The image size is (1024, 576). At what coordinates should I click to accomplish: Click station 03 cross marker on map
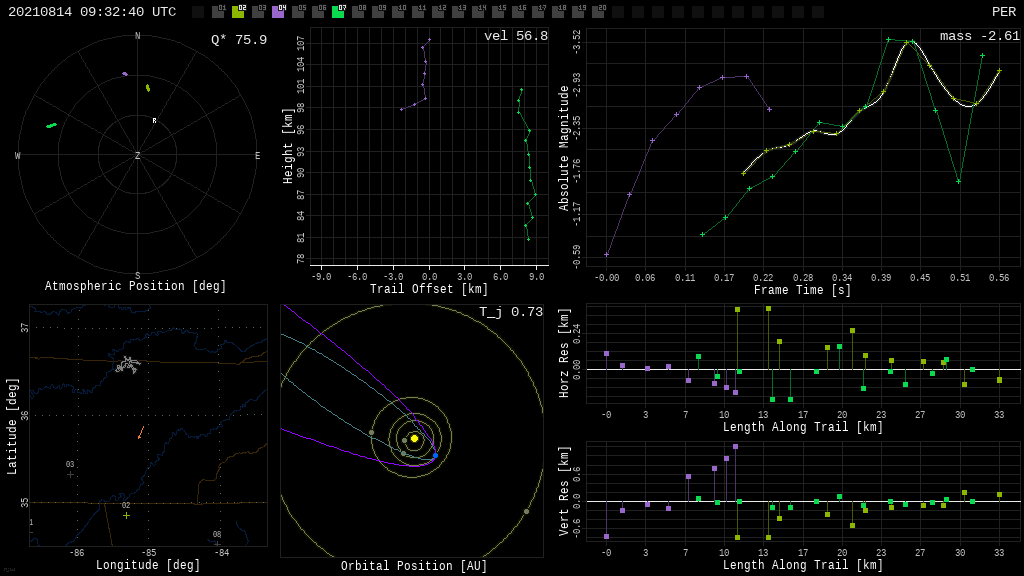pos(70,474)
